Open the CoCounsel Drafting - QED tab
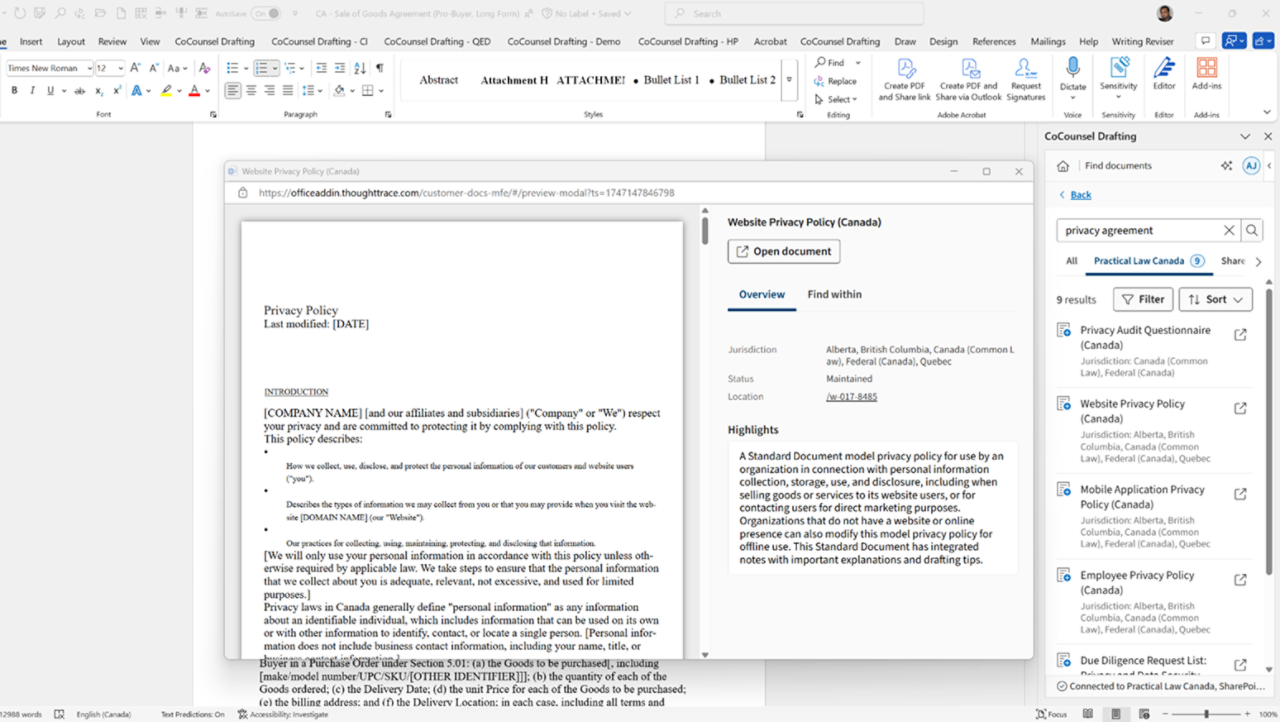The height and width of the screenshot is (722, 1280). 437,42
